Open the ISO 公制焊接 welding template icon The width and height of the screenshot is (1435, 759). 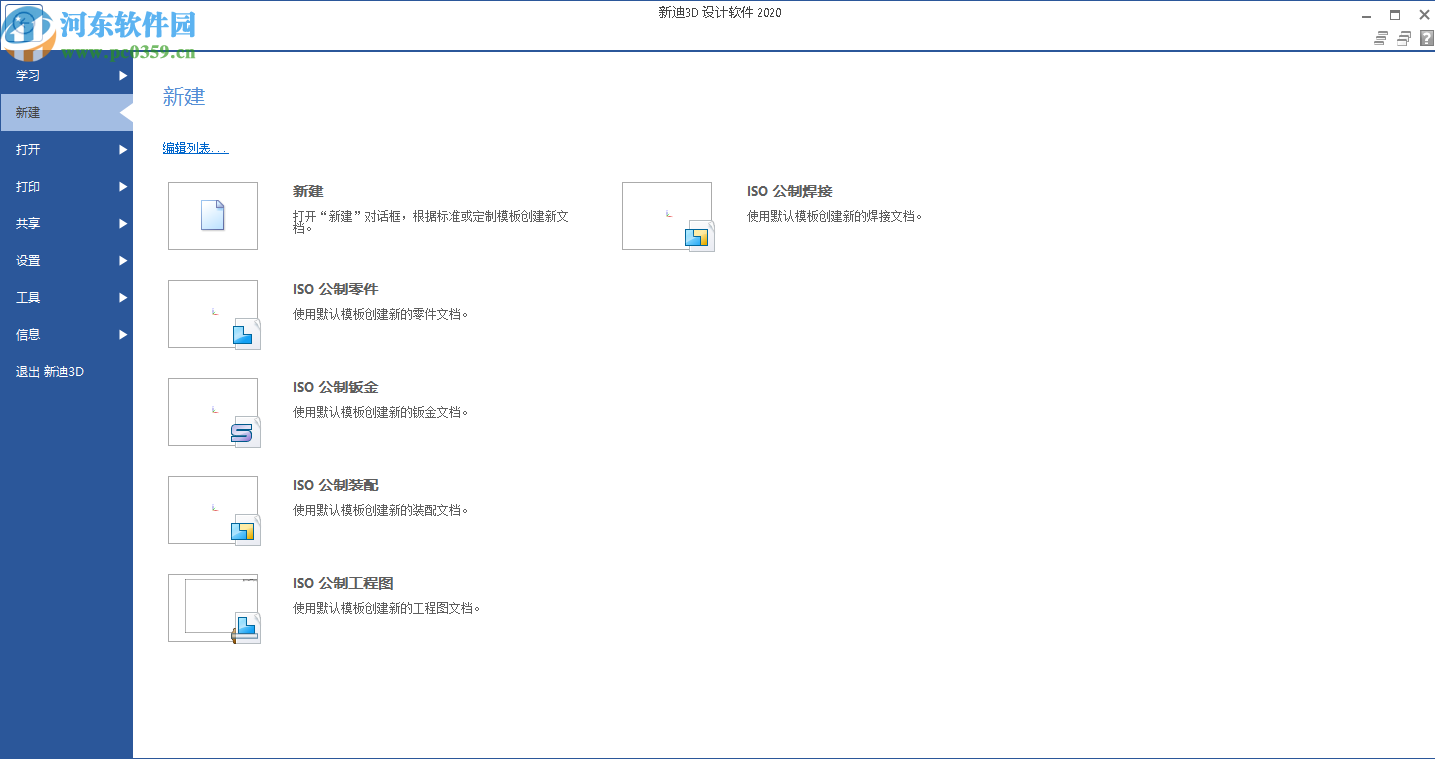point(667,215)
